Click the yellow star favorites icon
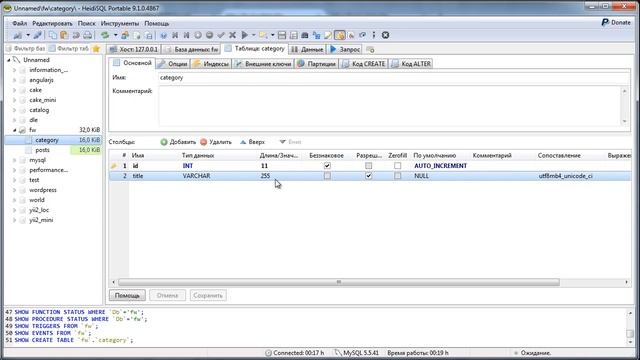640x360 pixels. tap(96, 49)
